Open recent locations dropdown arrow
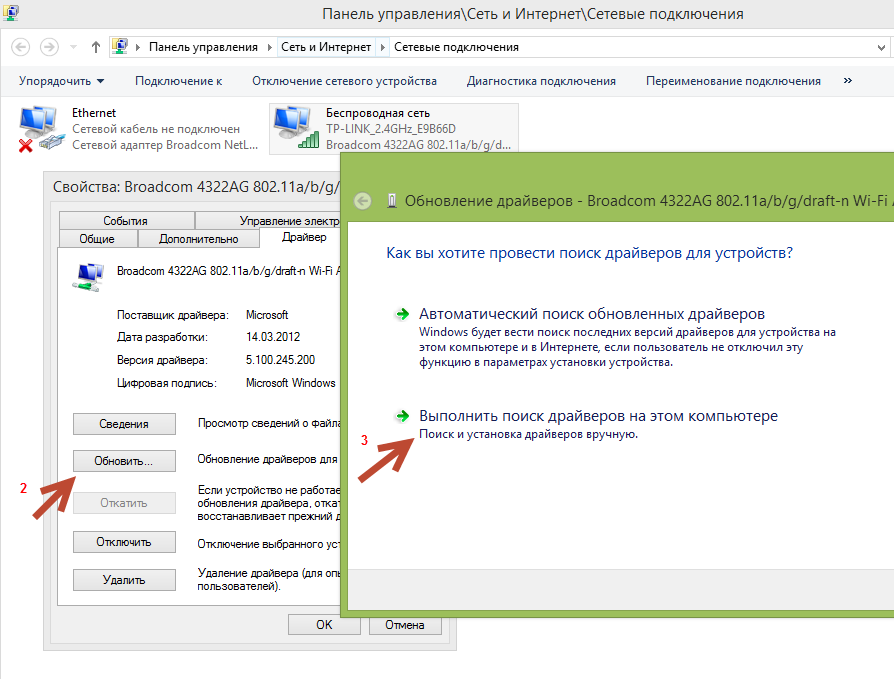This screenshot has width=894, height=679. click(74, 47)
